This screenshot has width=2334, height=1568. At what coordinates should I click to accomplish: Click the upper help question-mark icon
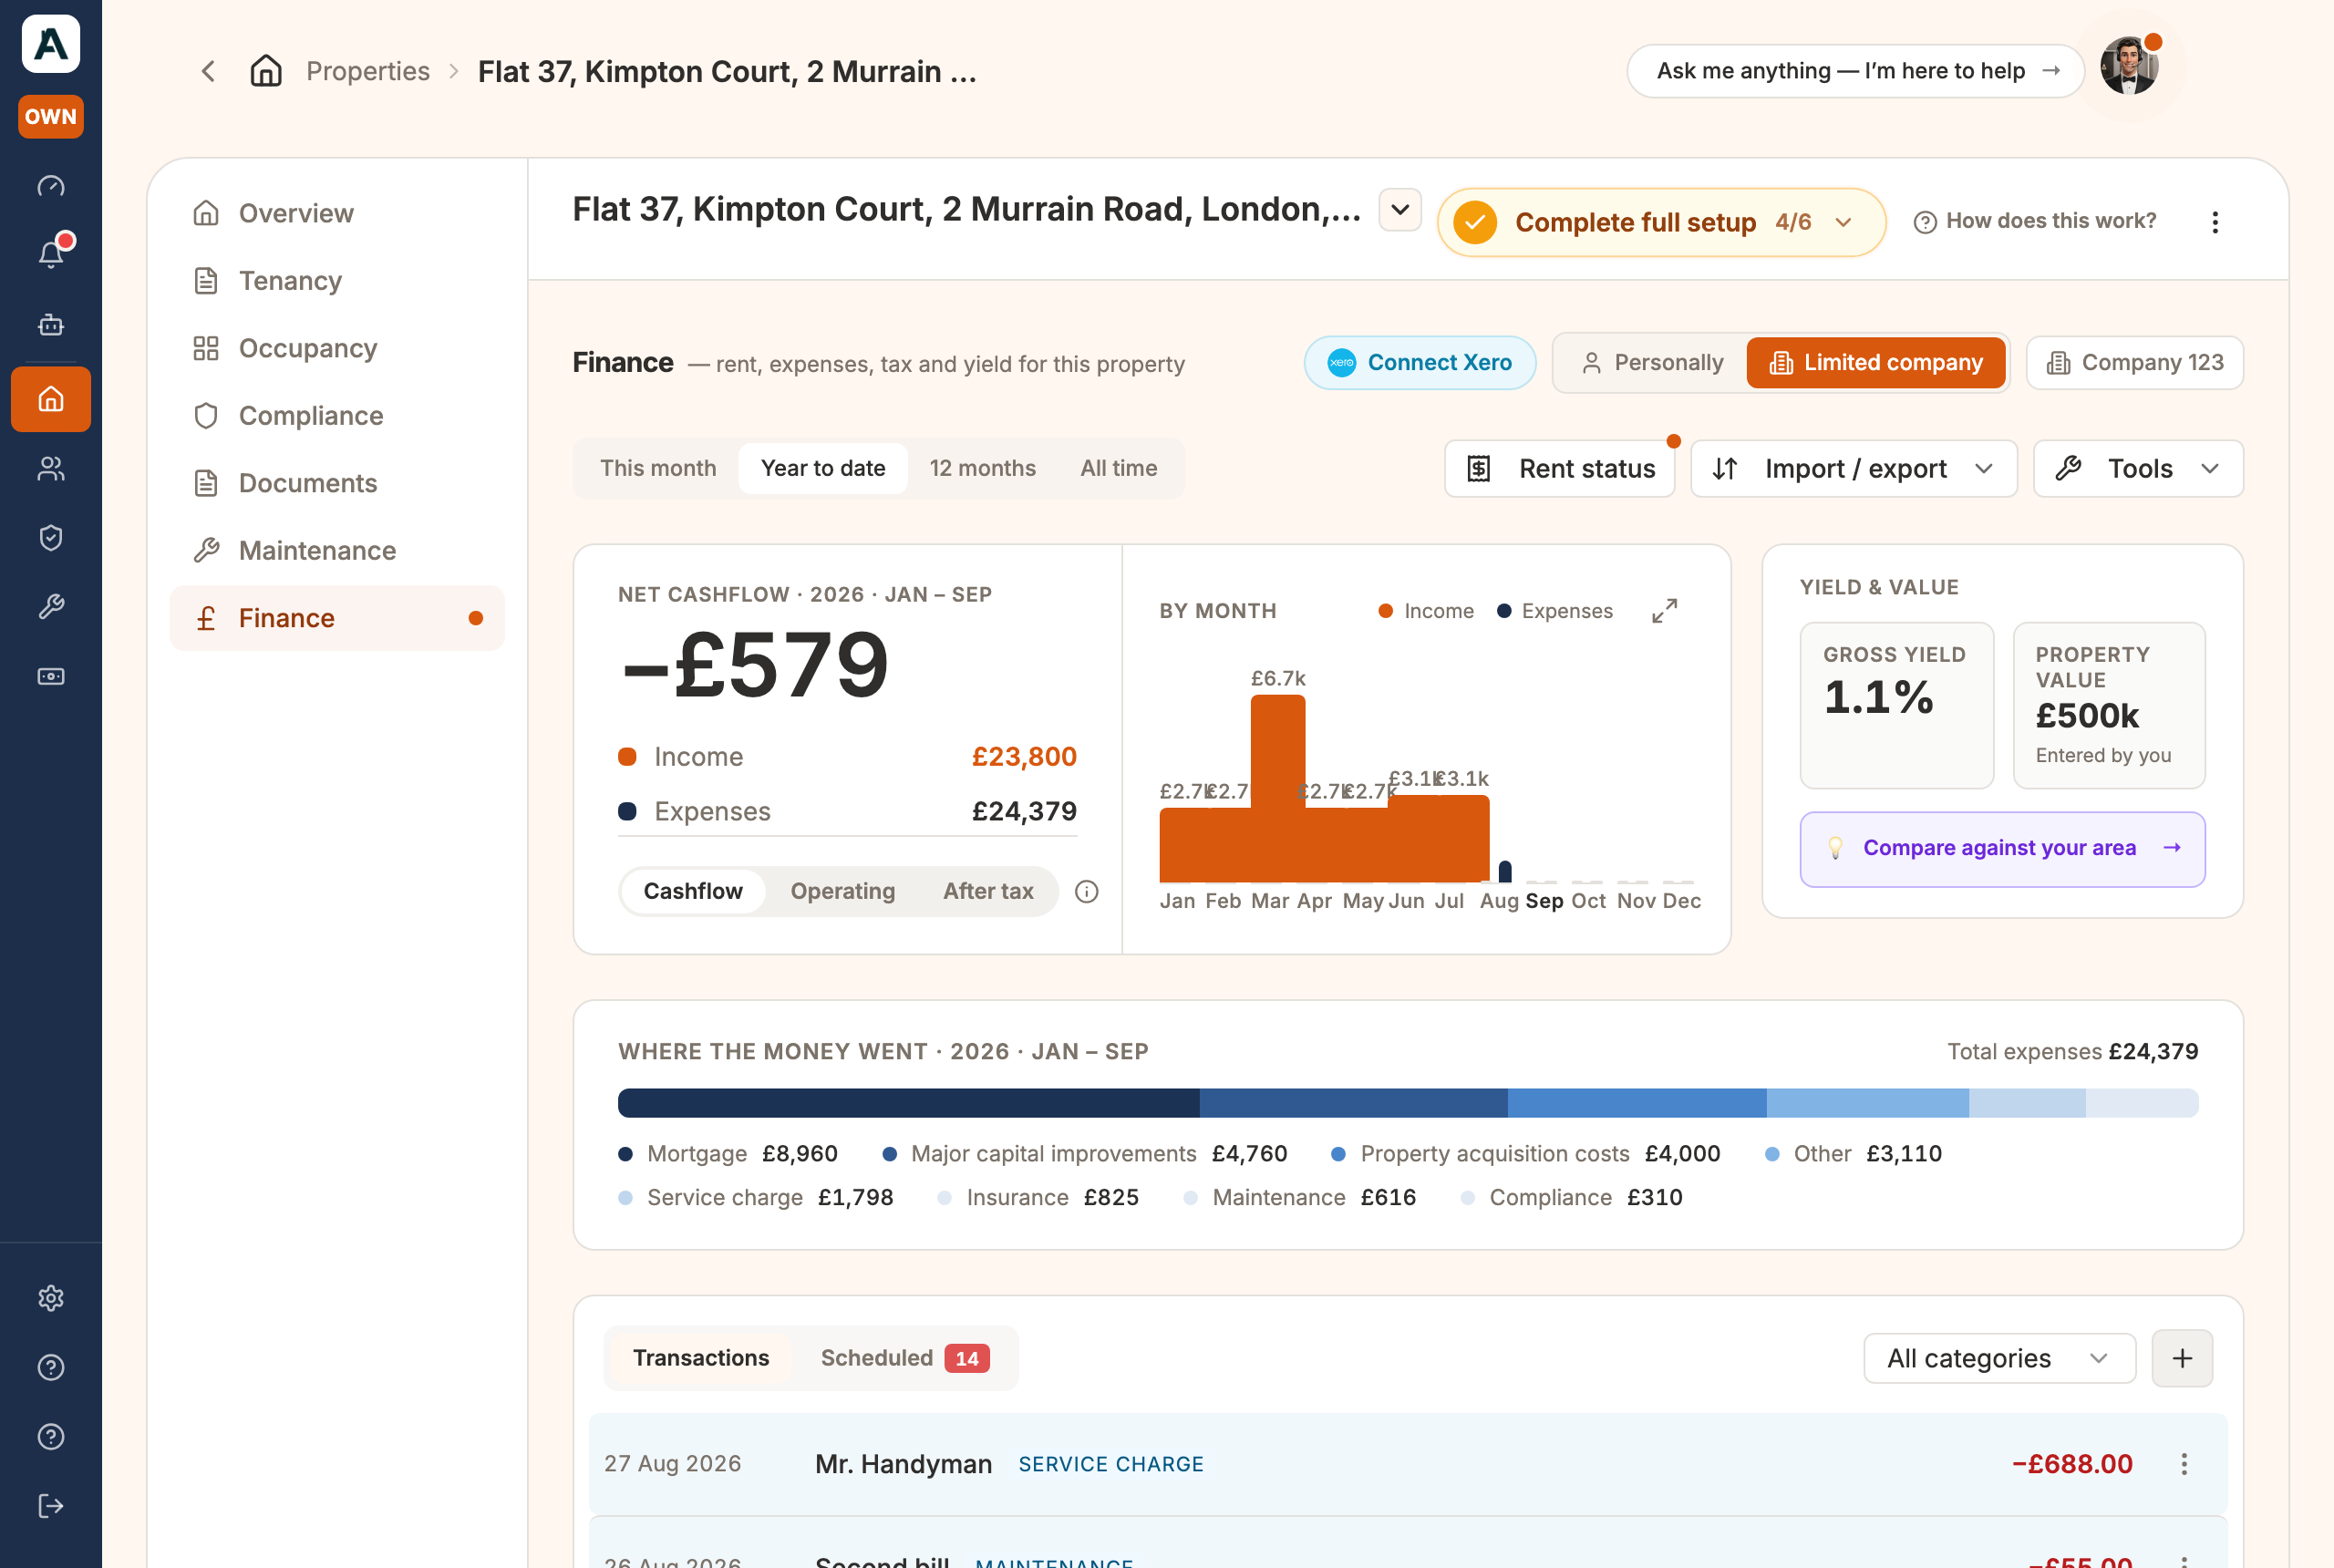[51, 1367]
